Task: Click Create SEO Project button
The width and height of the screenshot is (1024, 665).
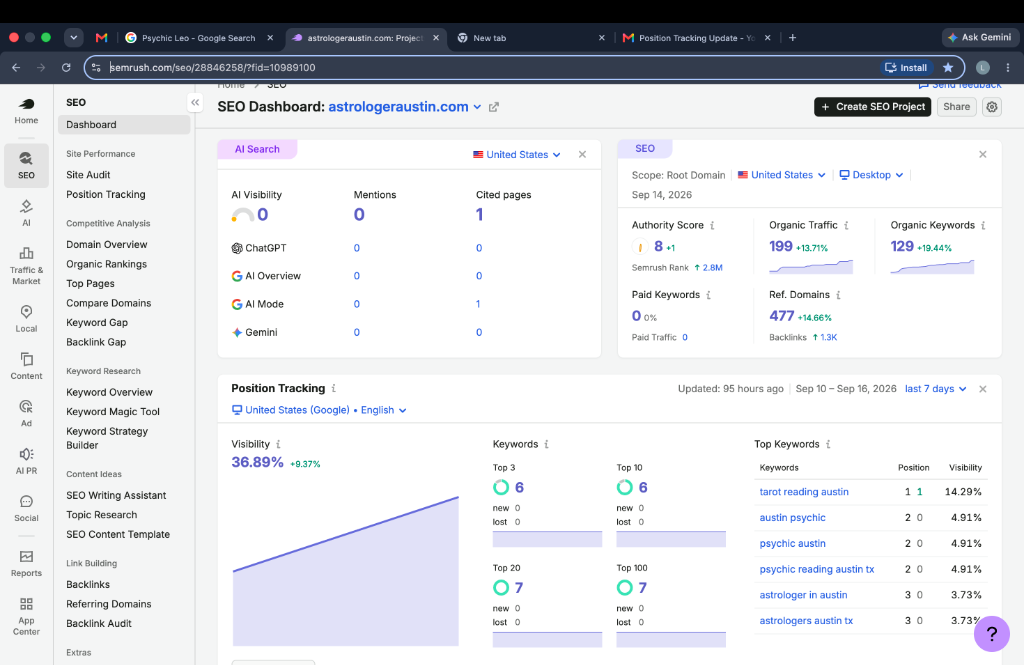Action: (872, 106)
